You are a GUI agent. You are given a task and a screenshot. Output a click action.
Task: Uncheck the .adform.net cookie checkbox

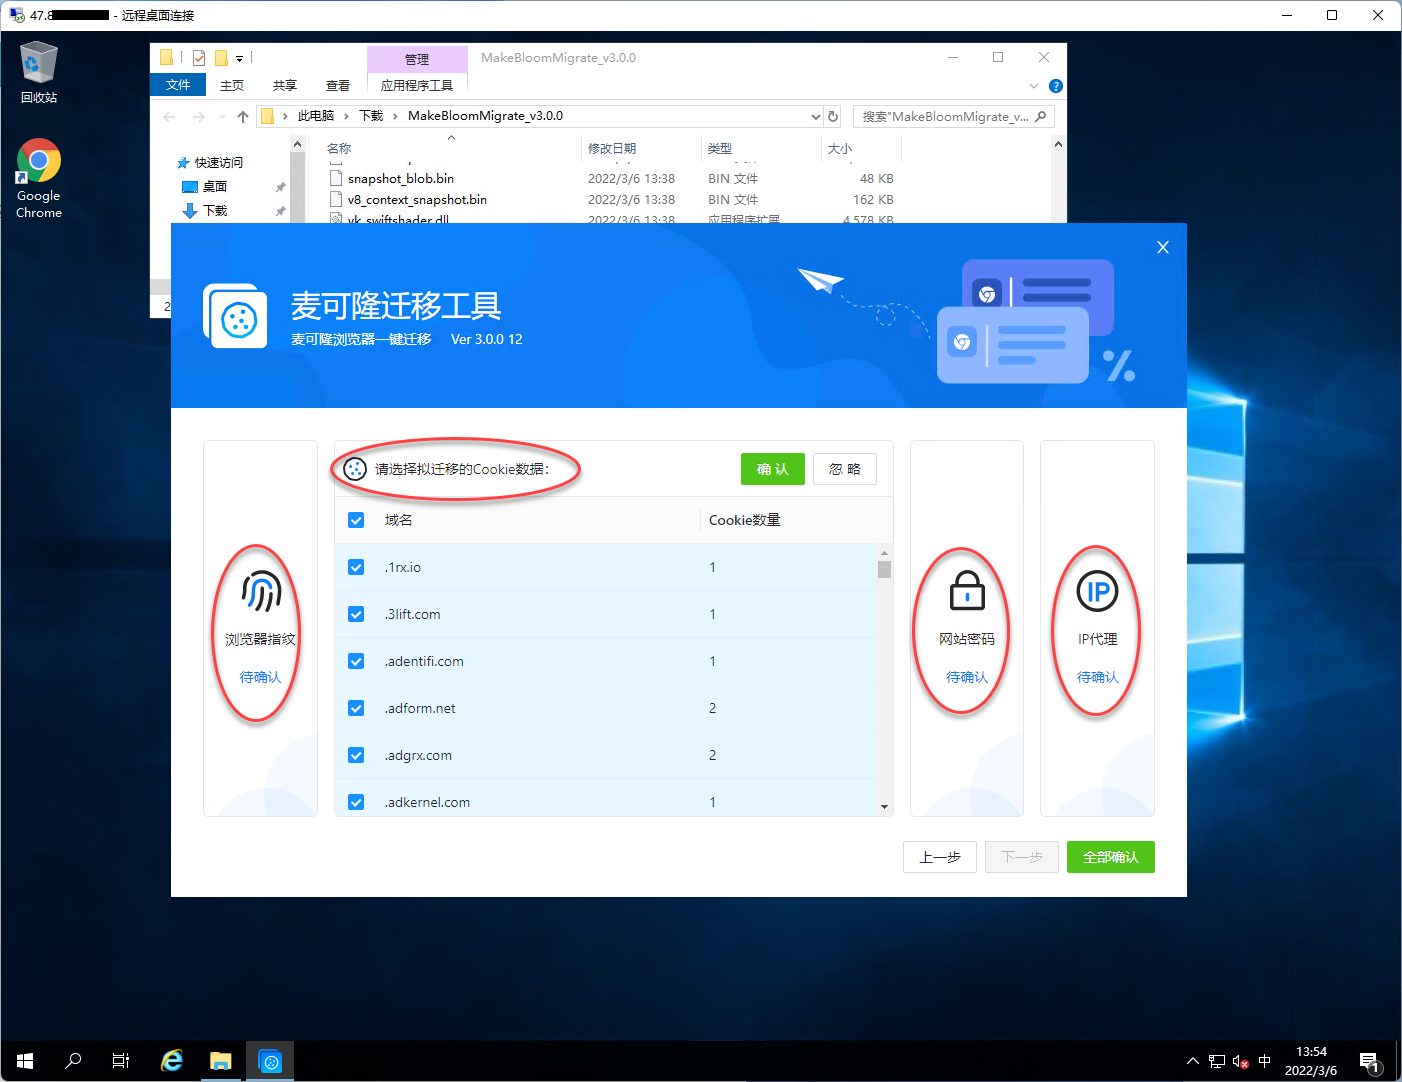pos(356,708)
